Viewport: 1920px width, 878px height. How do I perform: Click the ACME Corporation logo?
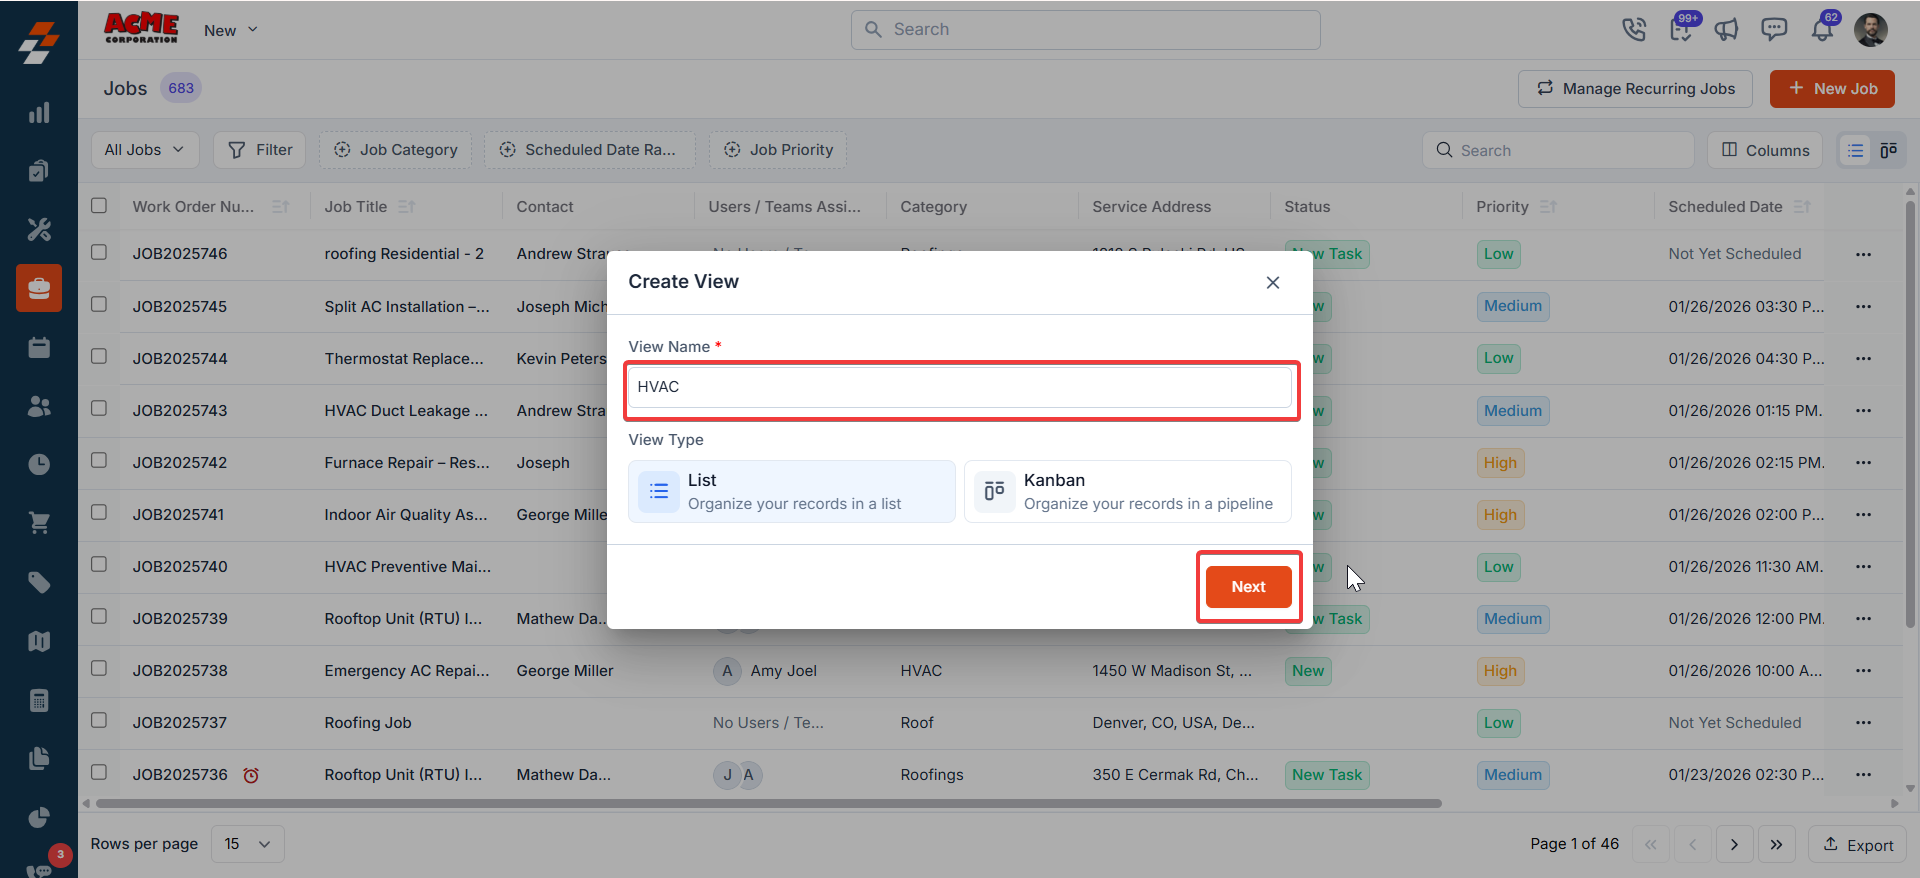[141, 28]
